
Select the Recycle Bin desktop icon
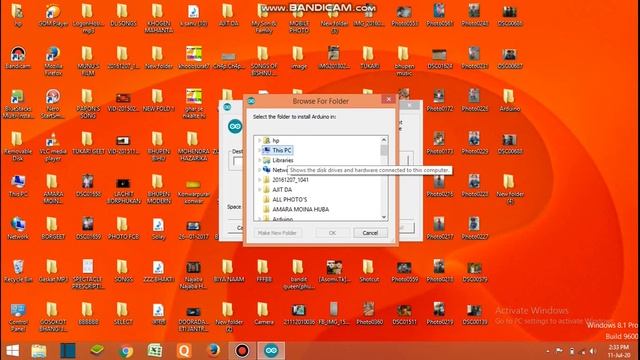[18, 271]
